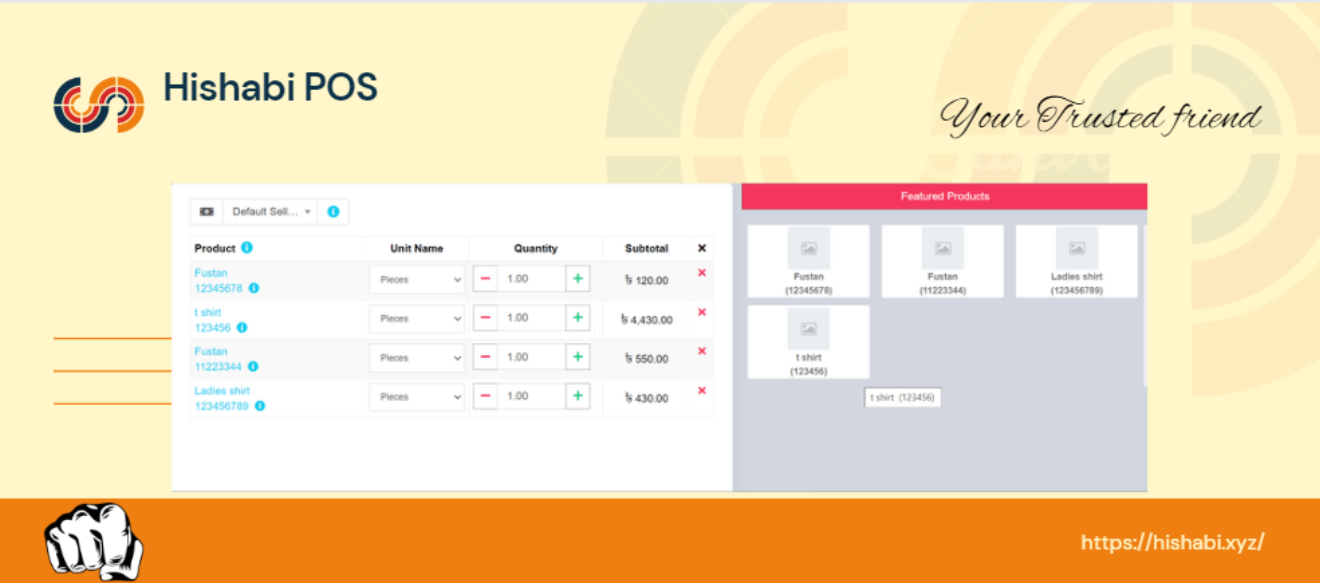1320x583 pixels.
Task: Click the Featured Products header bar
Action: point(944,196)
